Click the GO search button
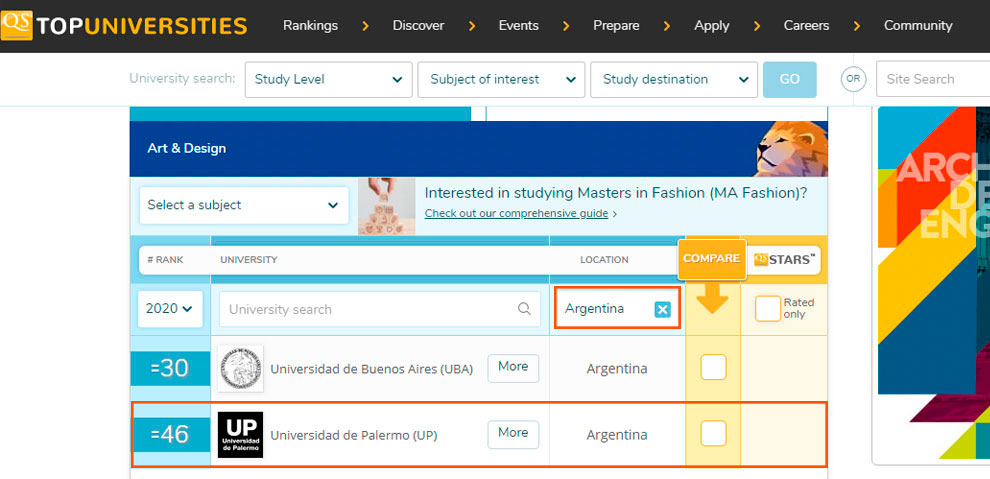Screen dimensions: 990x479 click(x=789, y=80)
